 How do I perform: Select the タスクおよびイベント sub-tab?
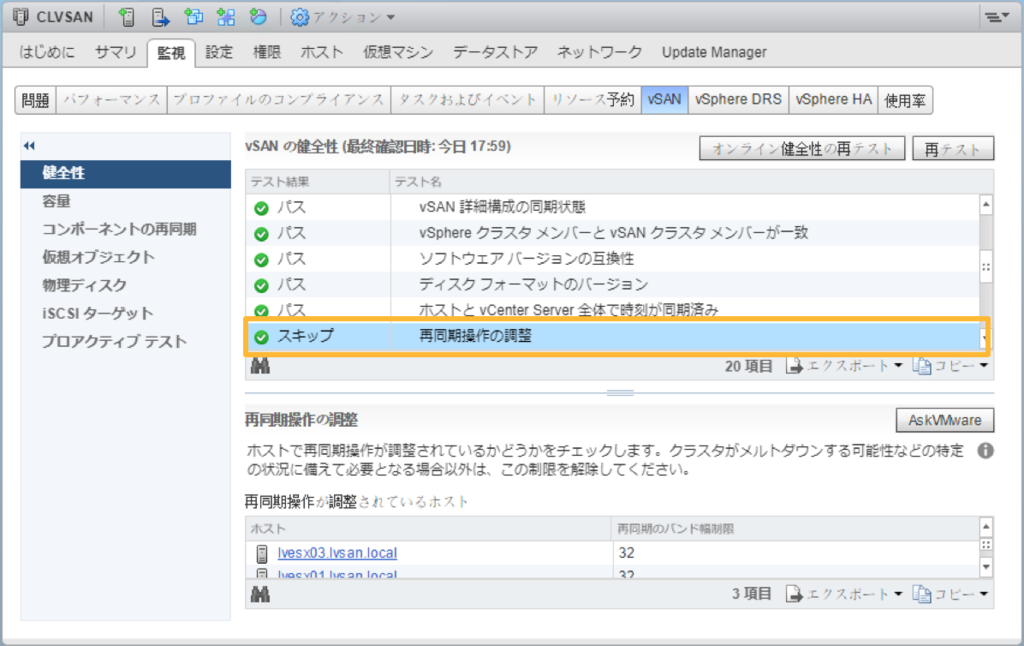pyautogui.click(x=468, y=100)
